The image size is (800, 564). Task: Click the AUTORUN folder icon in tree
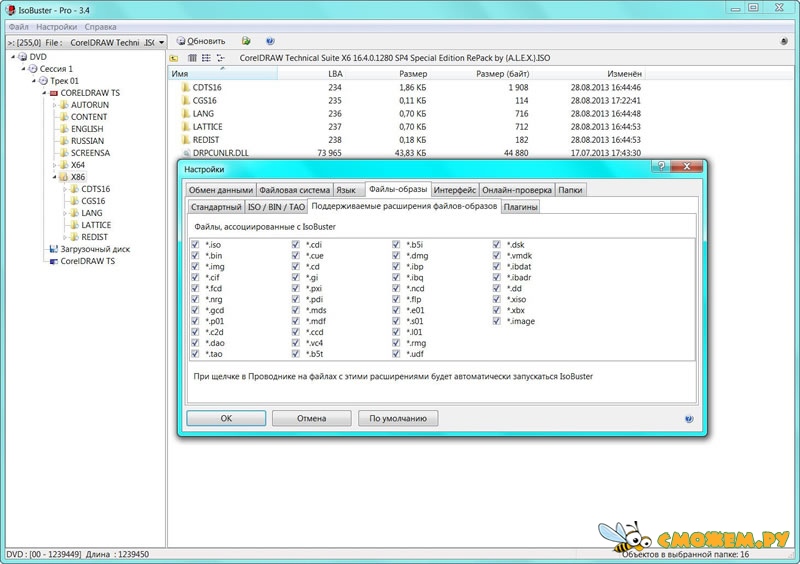point(64,105)
